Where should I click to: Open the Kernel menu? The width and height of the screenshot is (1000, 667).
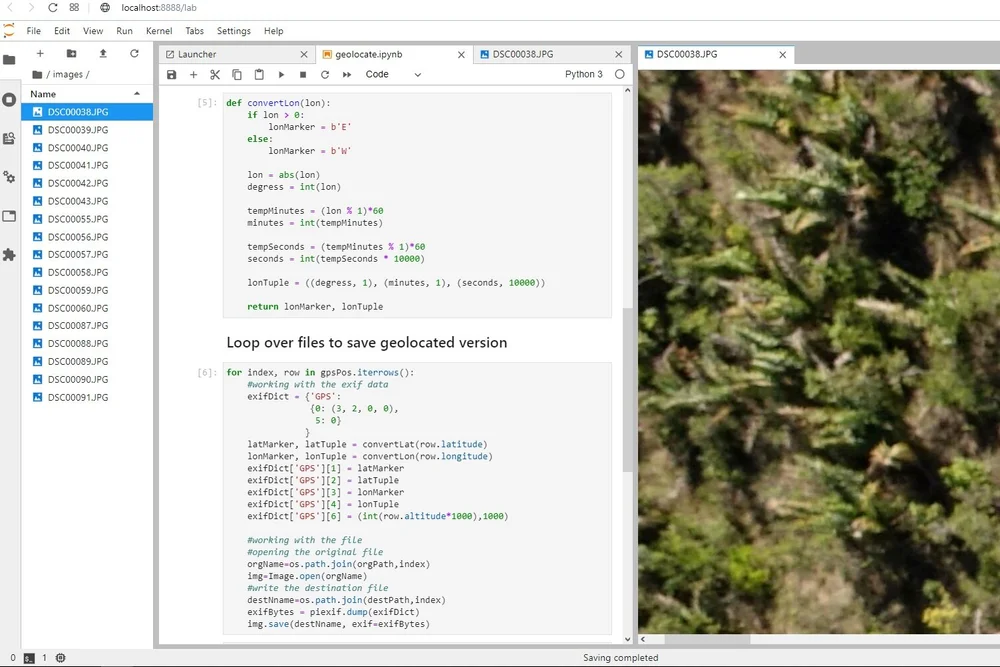(x=159, y=31)
